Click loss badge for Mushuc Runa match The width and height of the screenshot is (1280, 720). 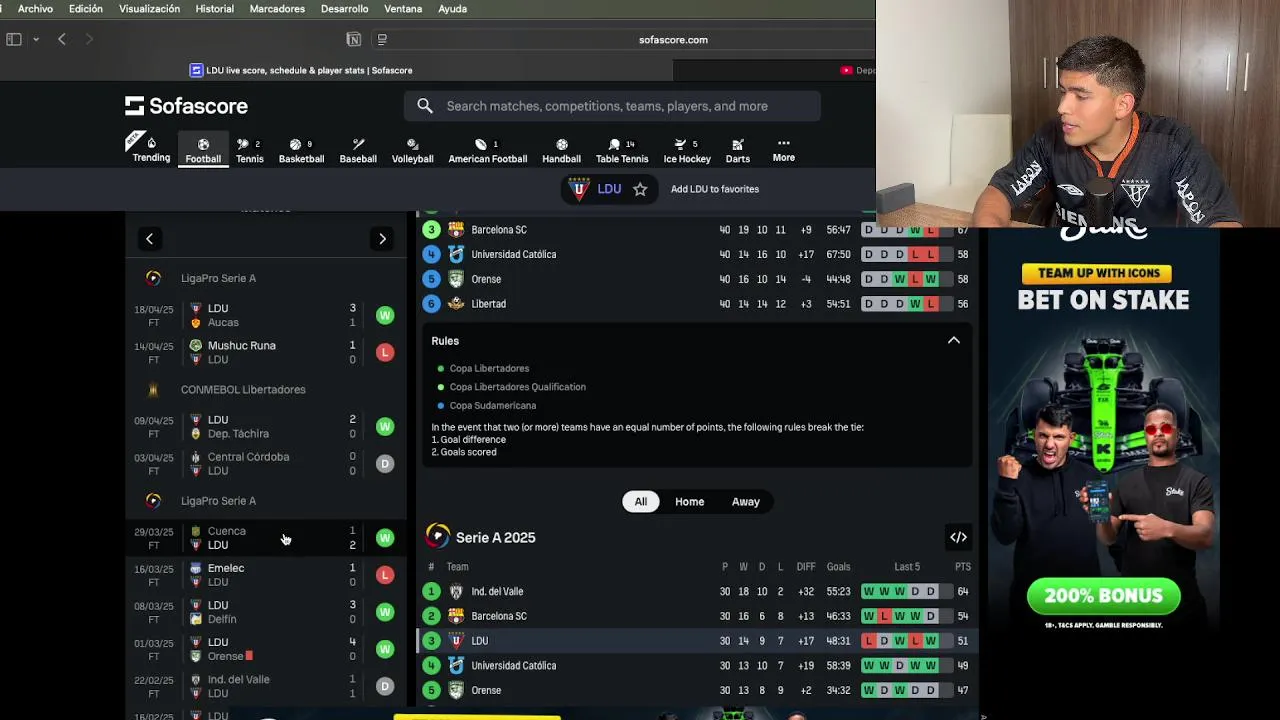385,353
